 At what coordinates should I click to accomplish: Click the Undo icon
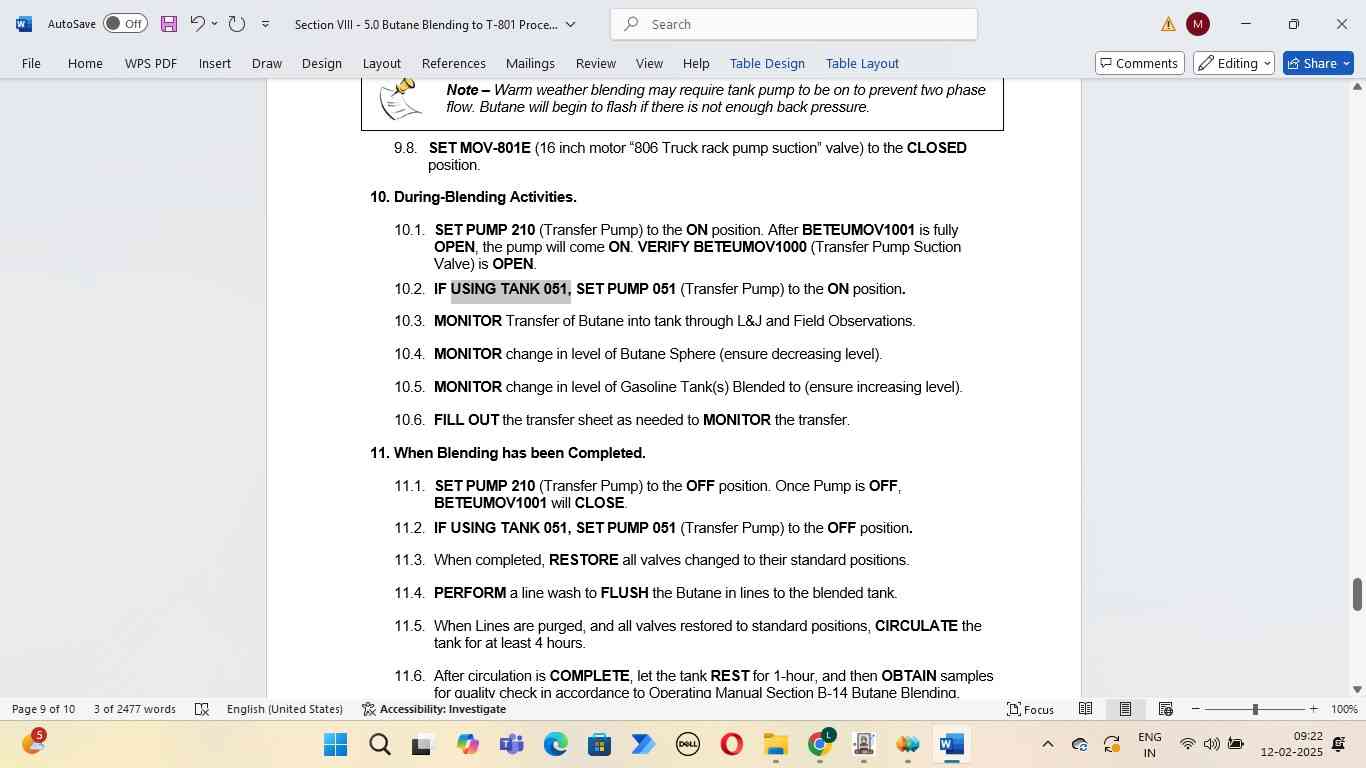(198, 24)
